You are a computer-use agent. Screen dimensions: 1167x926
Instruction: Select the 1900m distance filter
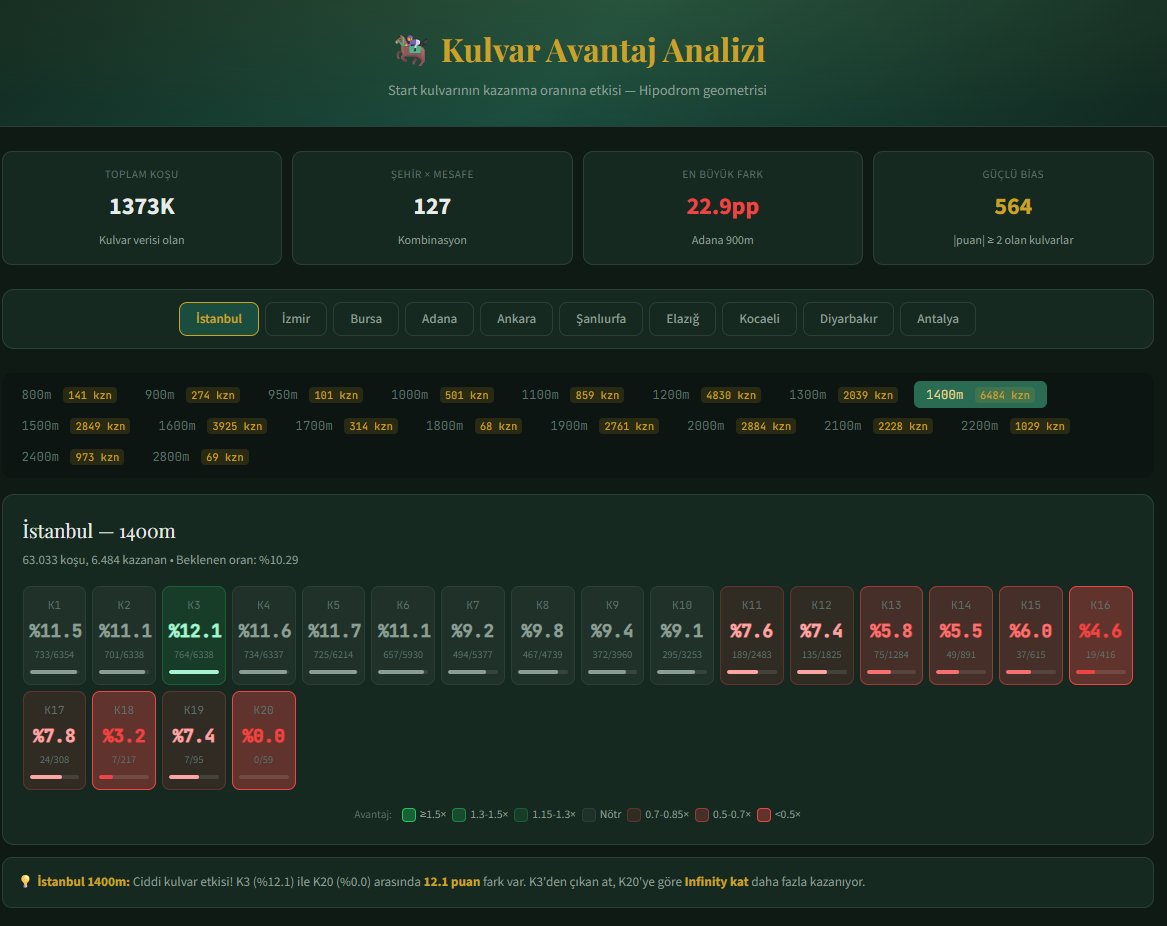604,426
